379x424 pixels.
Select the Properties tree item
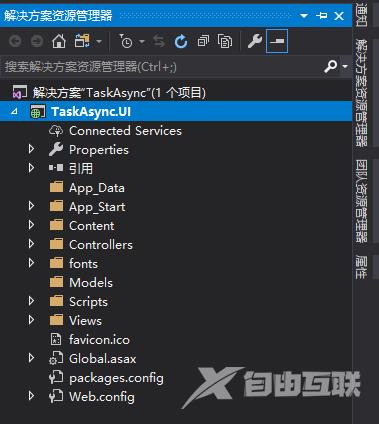click(99, 150)
